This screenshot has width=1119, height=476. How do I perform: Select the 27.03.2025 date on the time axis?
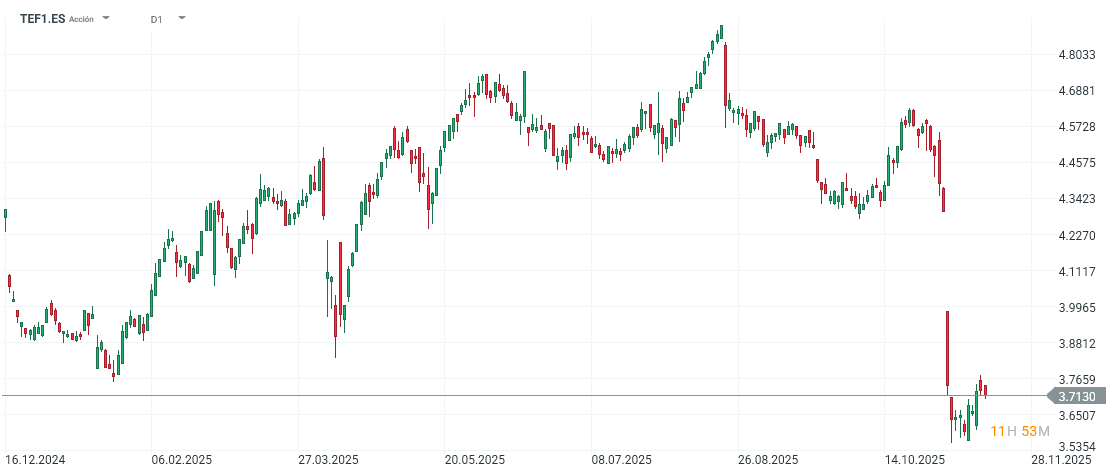[x=327, y=460]
